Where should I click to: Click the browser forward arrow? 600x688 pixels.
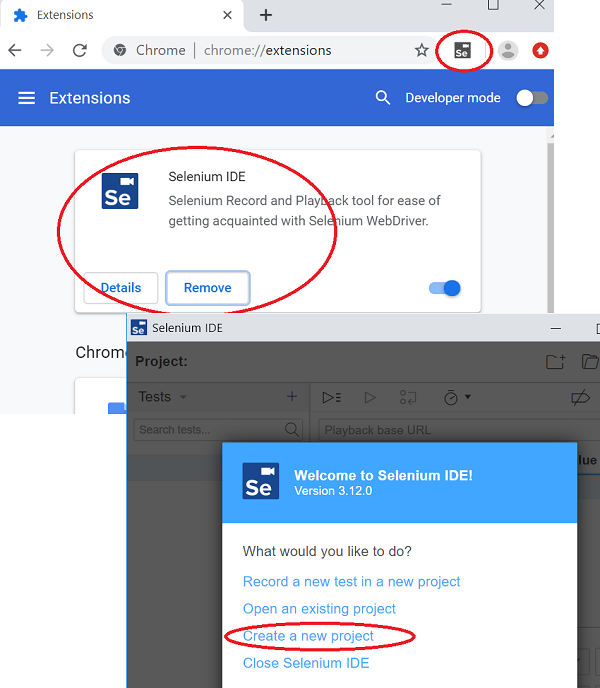47,50
